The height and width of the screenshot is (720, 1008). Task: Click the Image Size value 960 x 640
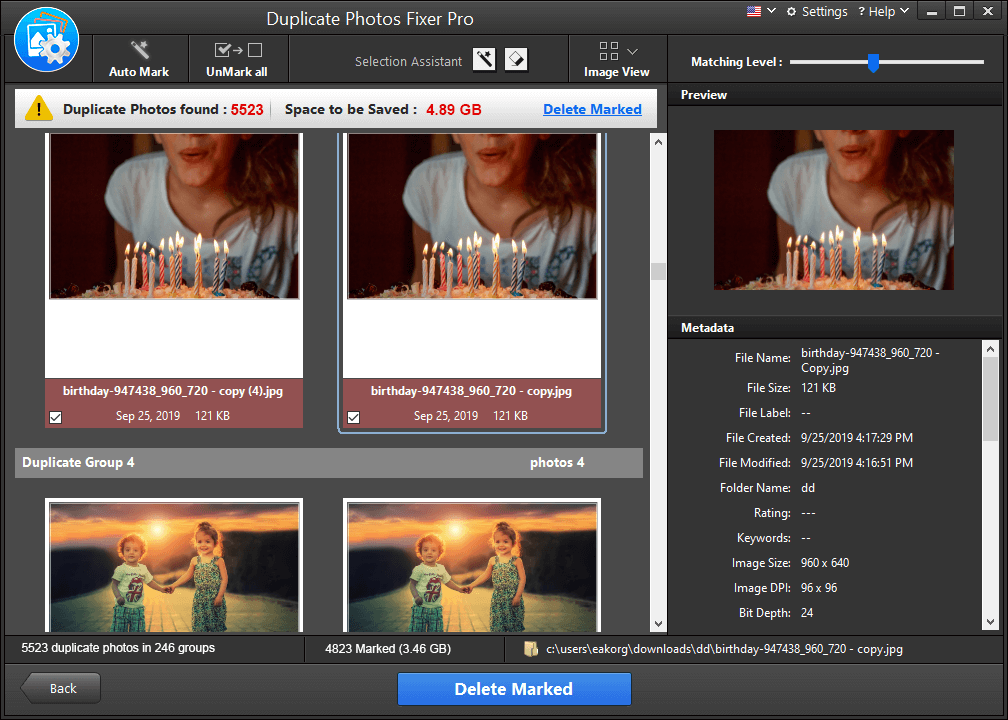pyautogui.click(x=825, y=563)
